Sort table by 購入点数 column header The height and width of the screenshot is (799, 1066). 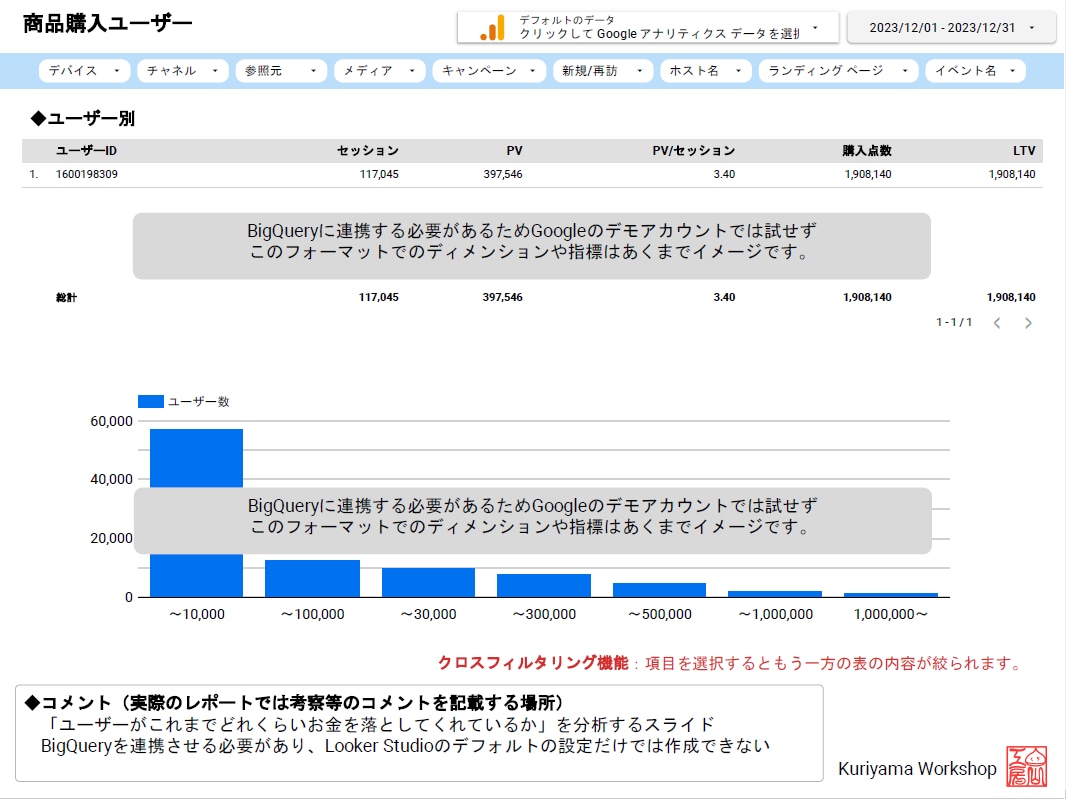(x=867, y=151)
